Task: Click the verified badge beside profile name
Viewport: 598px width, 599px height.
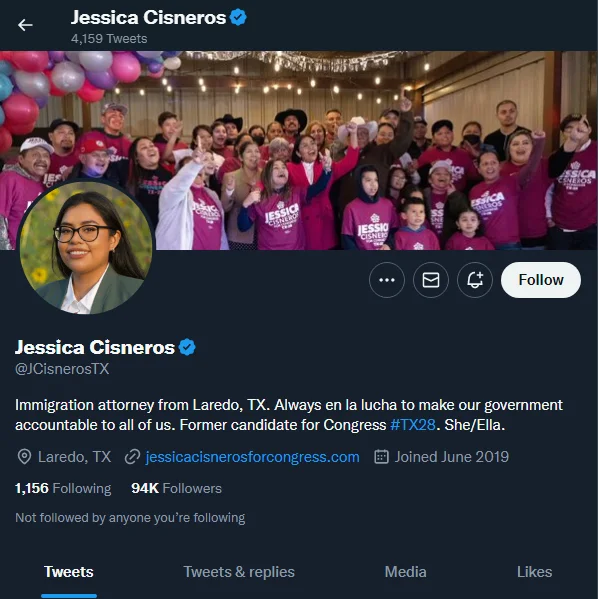Action: coord(187,347)
